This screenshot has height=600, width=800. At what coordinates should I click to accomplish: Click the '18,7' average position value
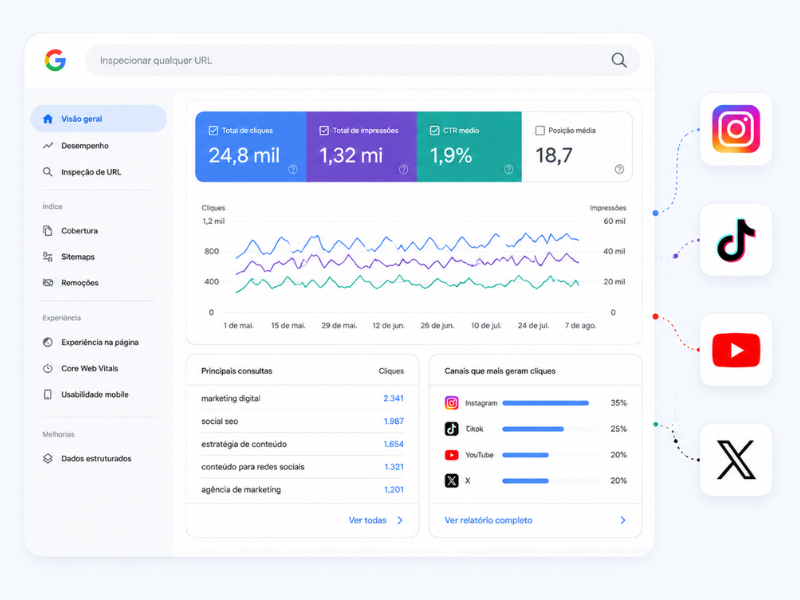click(x=554, y=155)
